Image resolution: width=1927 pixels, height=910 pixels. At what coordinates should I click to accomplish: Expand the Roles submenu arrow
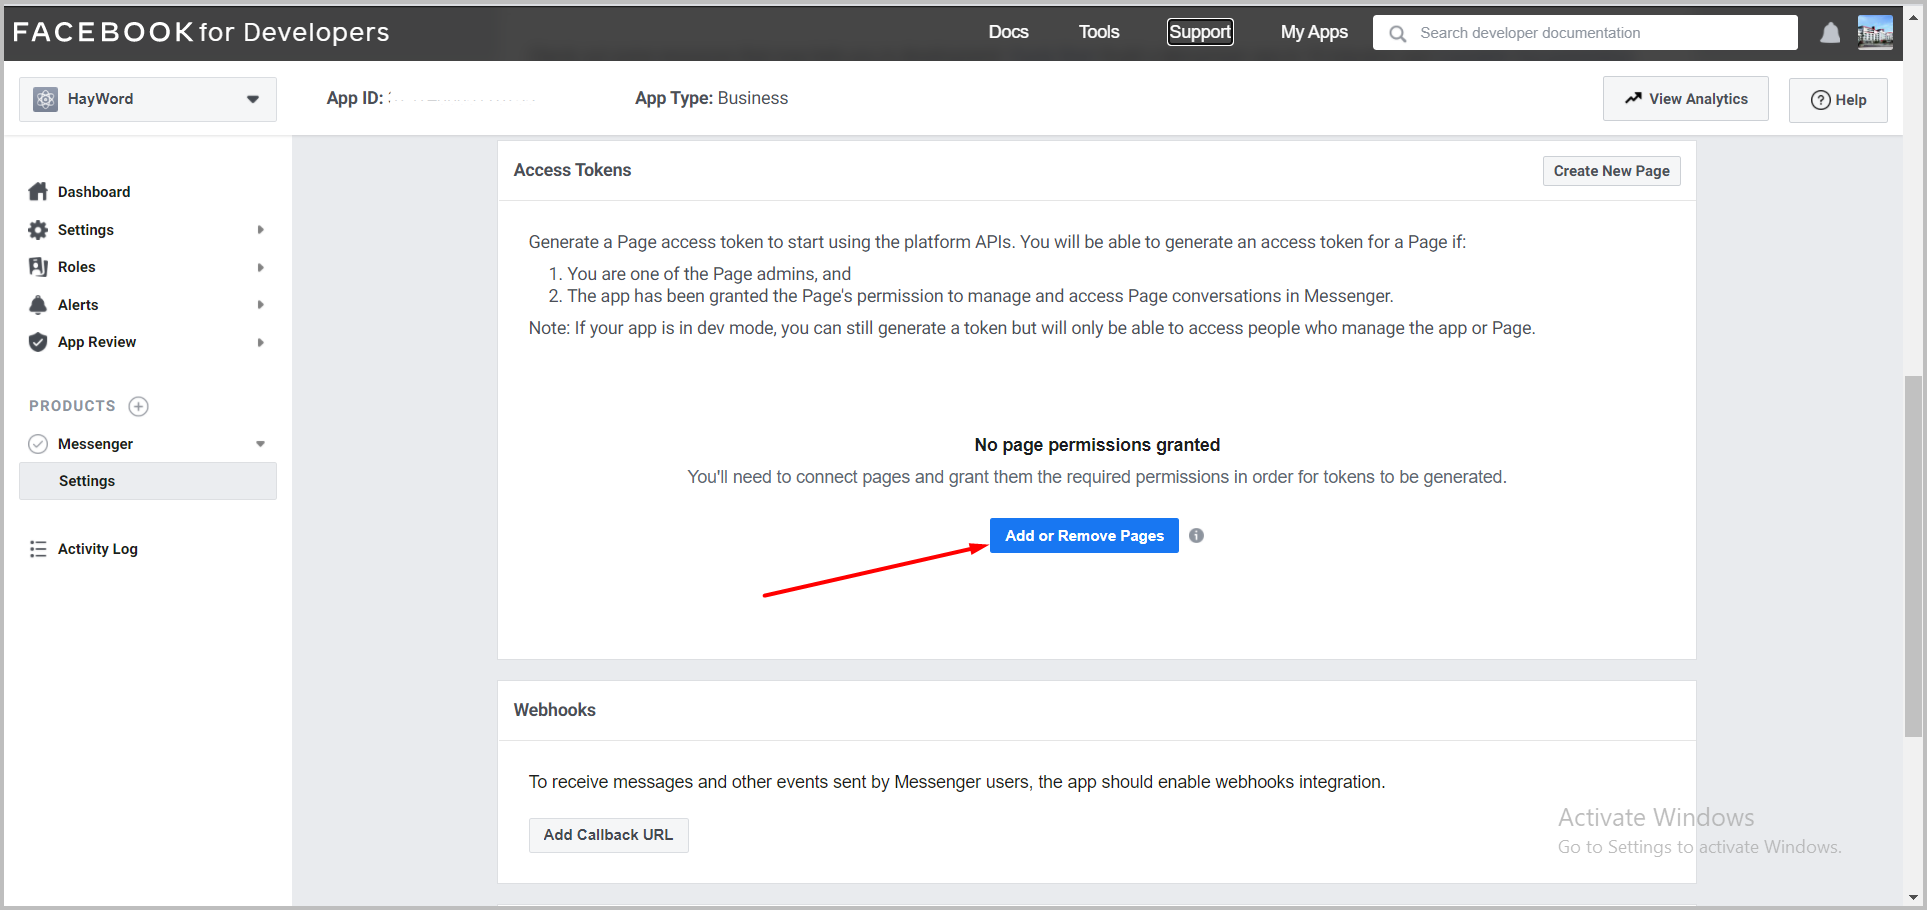[261, 267]
